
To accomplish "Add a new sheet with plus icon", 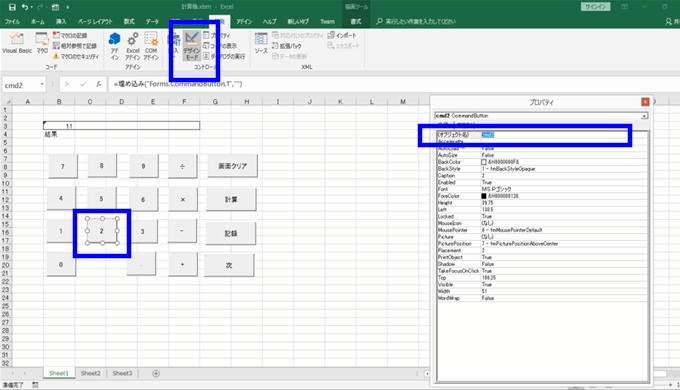I will tap(156, 373).
